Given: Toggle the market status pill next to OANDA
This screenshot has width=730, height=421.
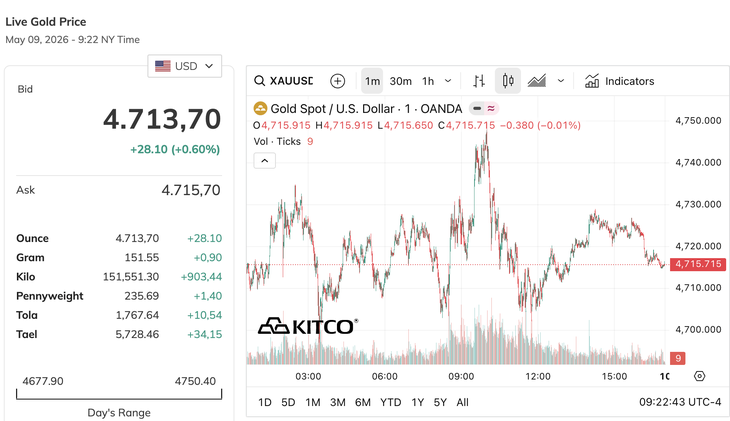Looking at the screenshot, I should tap(477, 109).
